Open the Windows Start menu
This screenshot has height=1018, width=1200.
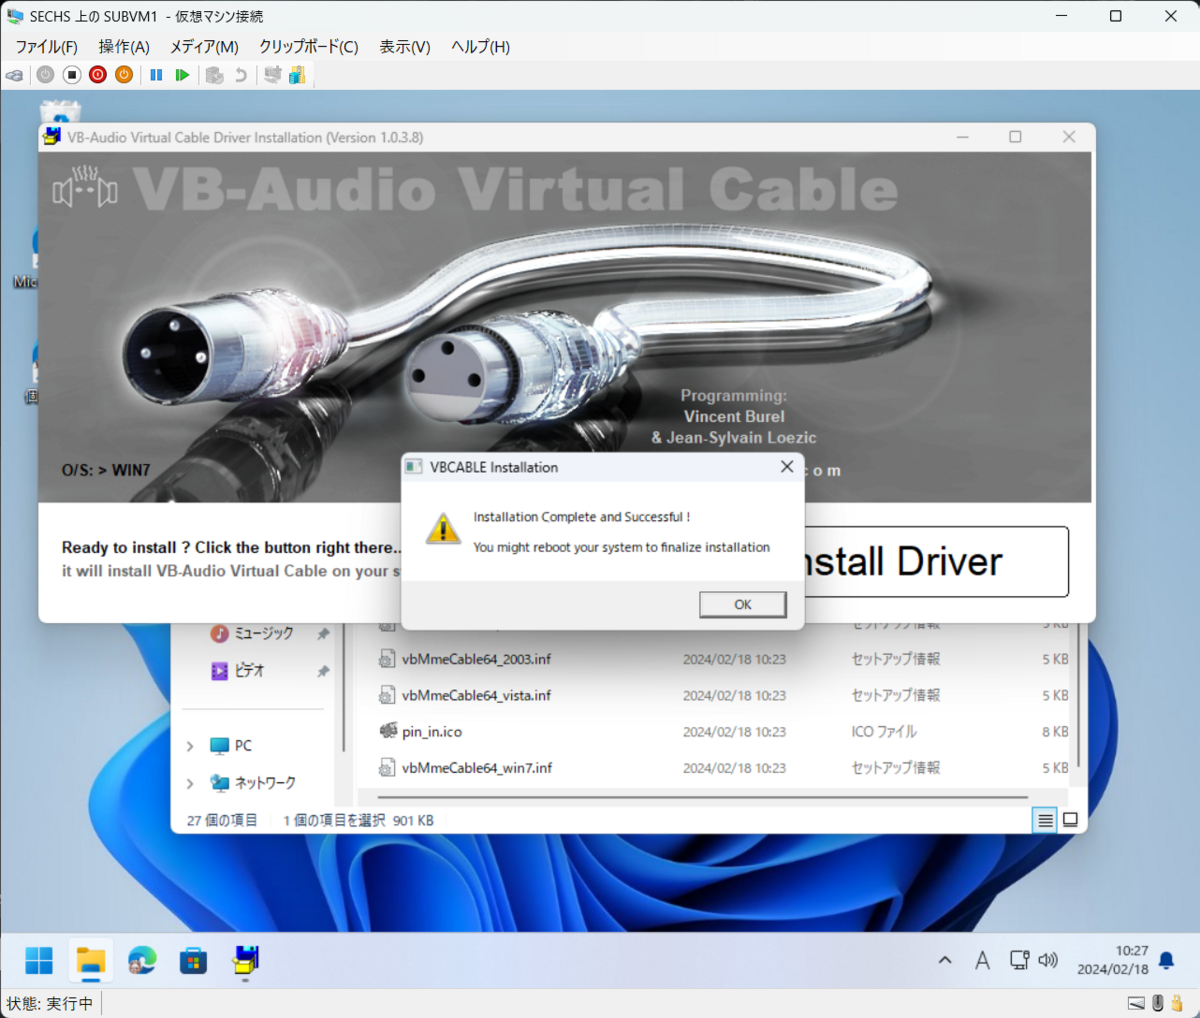39,961
